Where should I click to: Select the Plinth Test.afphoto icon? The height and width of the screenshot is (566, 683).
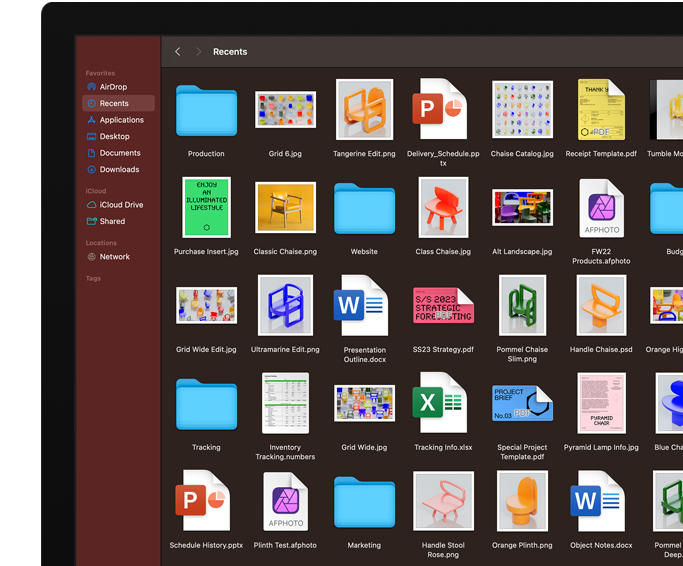(x=285, y=501)
